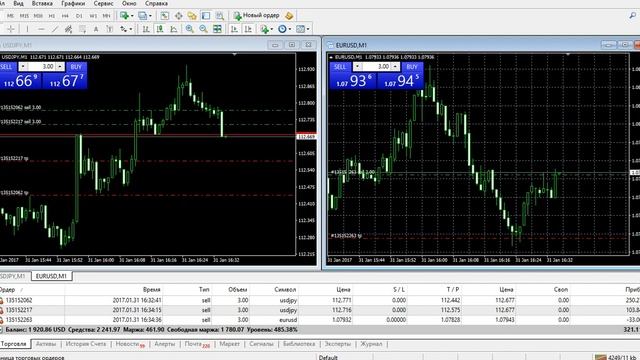This screenshot has height=360, width=640.
Task: Switch timeframe to D1
Action: [x=79, y=16]
